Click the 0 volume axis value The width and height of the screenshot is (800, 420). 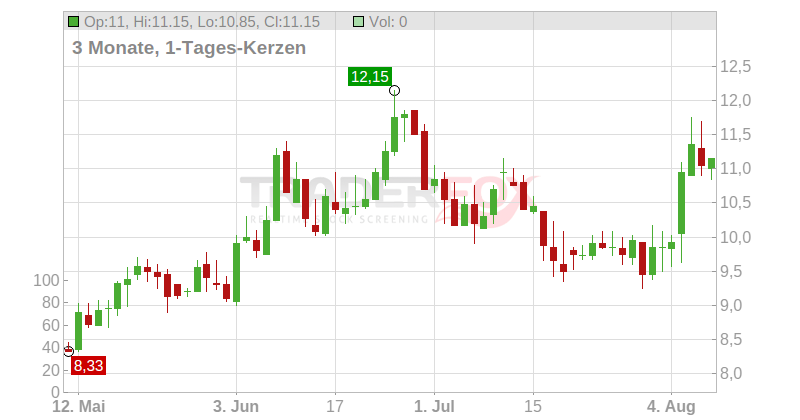pyautogui.click(x=55, y=392)
